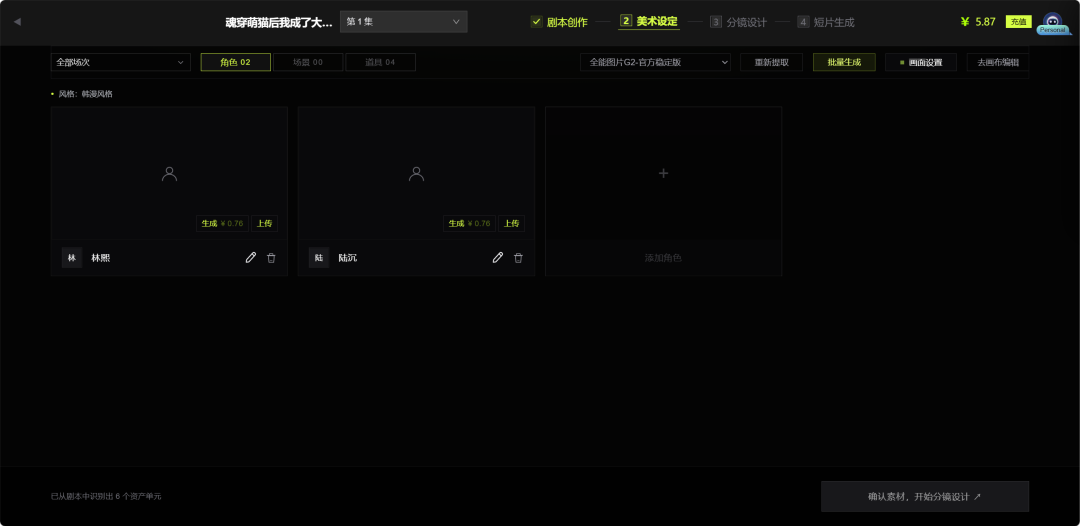Switch to the 场景 00 tab
This screenshot has height=526, width=1080.
[308, 63]
